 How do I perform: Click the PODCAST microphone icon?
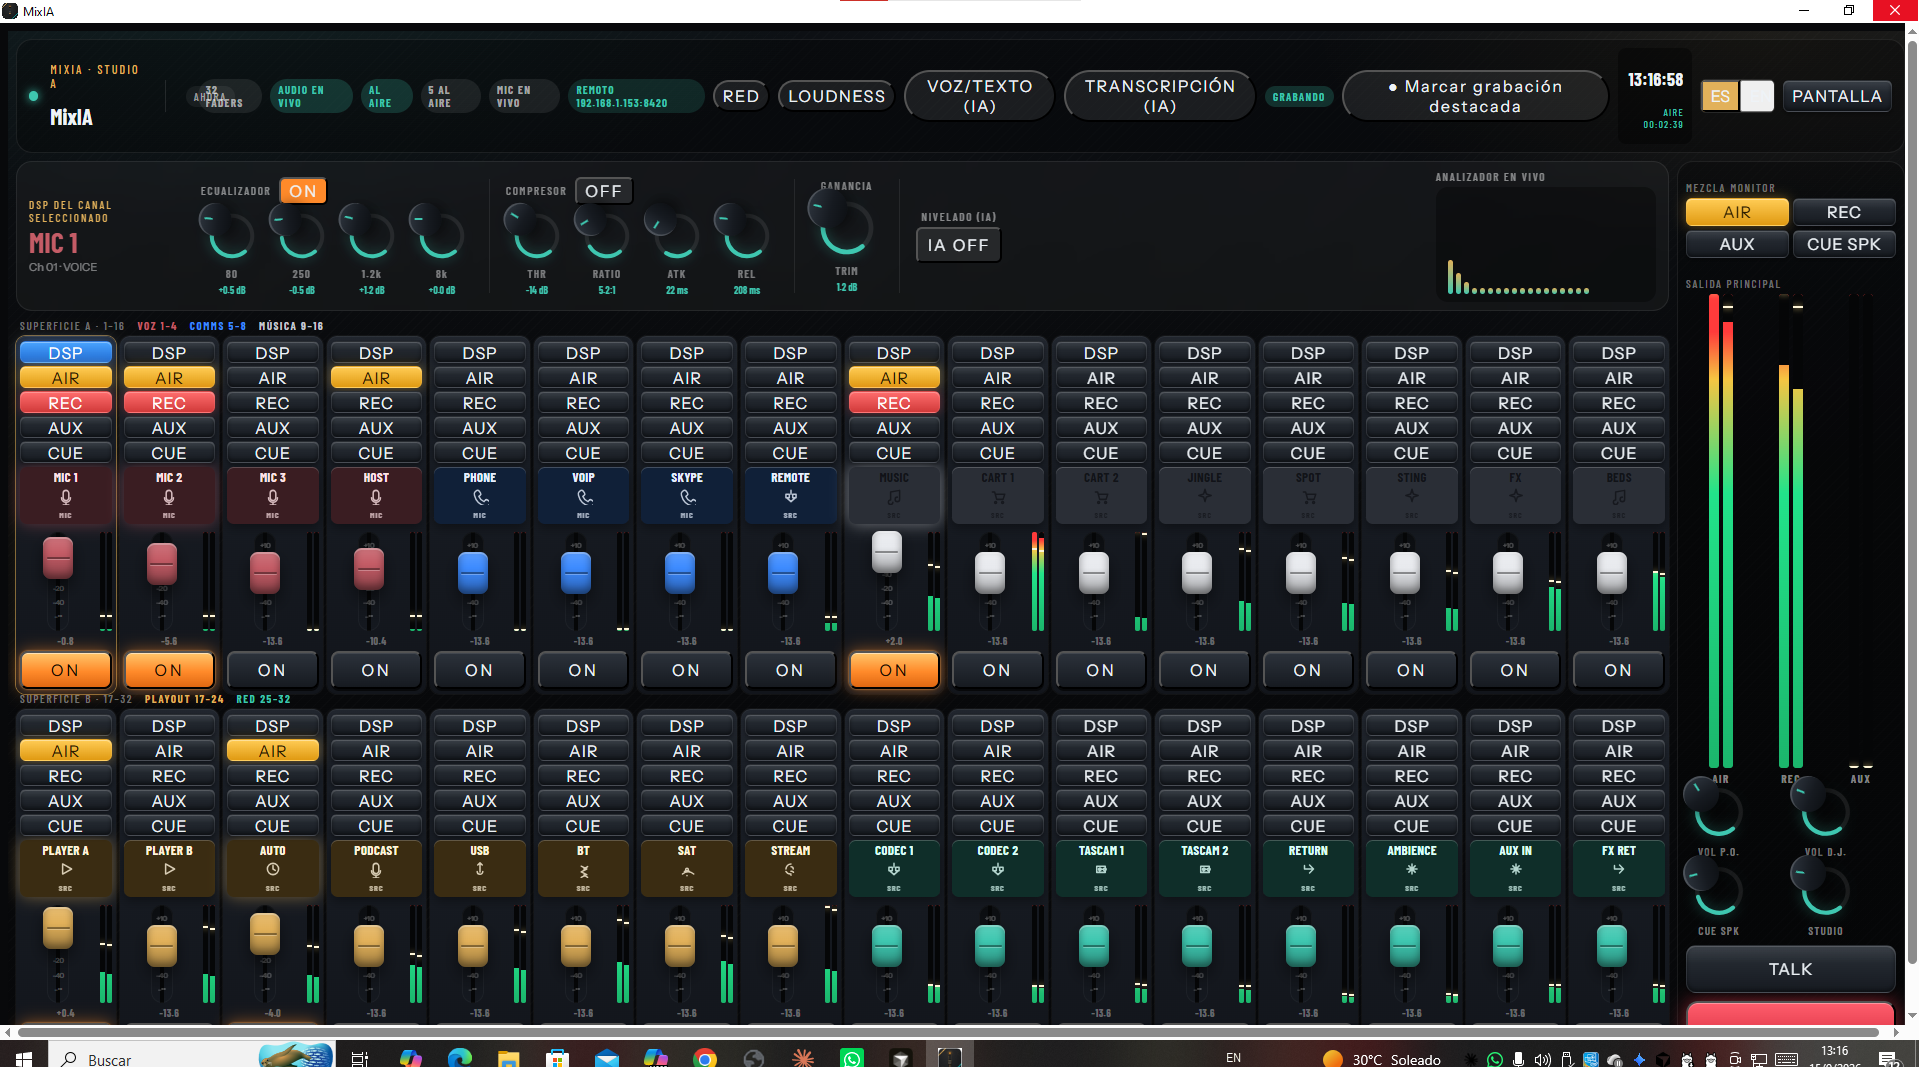click(376, 869)
